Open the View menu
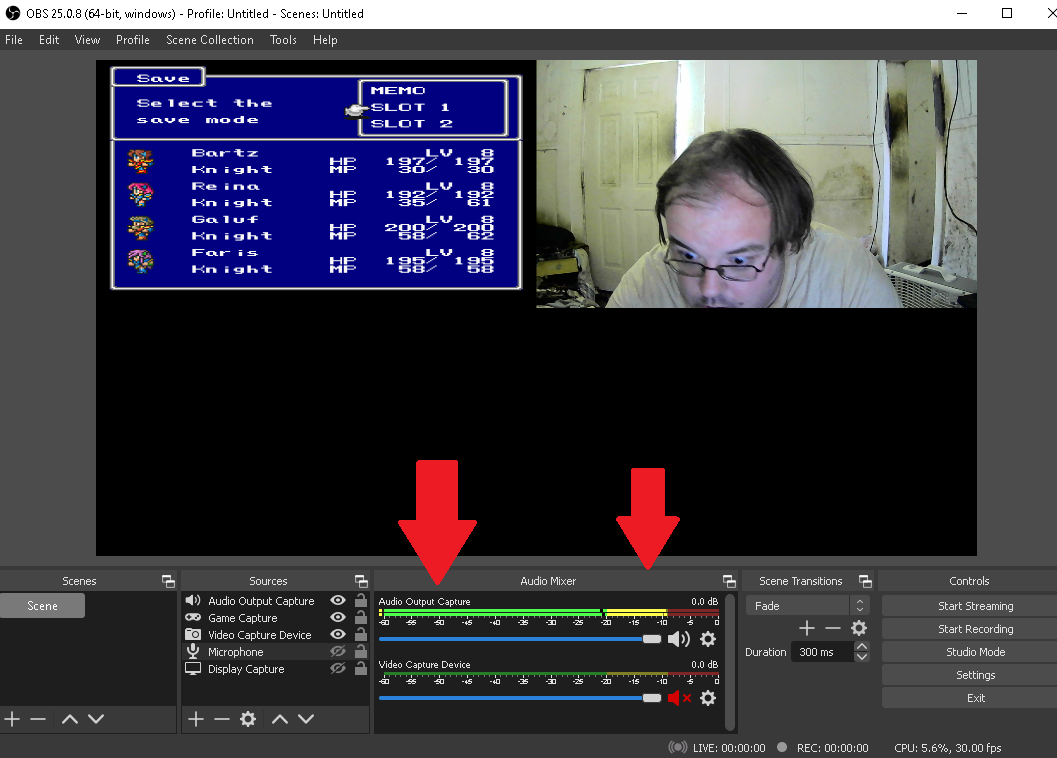The image size is (1057, 758). [x=87, y=40]
